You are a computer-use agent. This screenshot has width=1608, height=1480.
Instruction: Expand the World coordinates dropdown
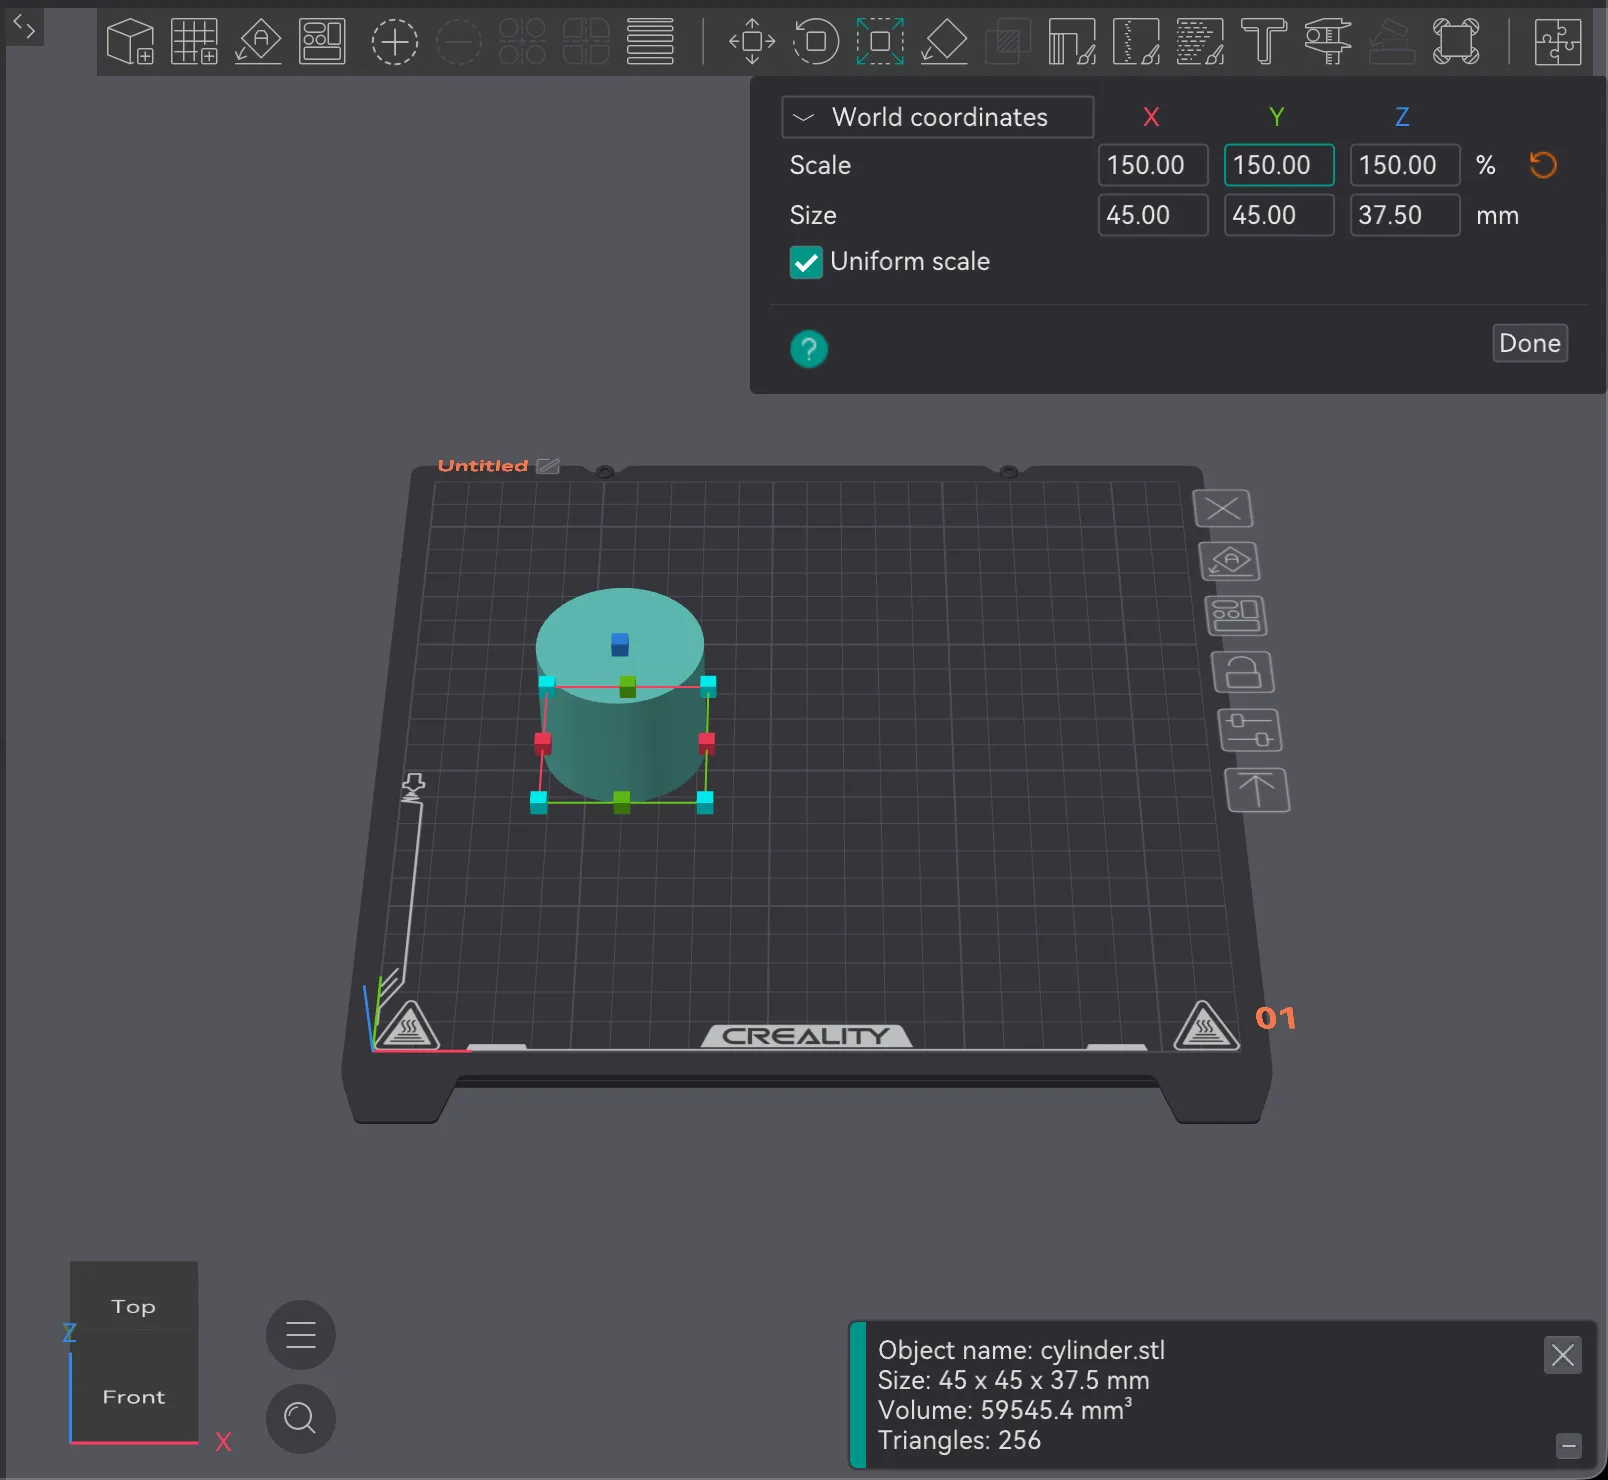(x=937, y=117)
